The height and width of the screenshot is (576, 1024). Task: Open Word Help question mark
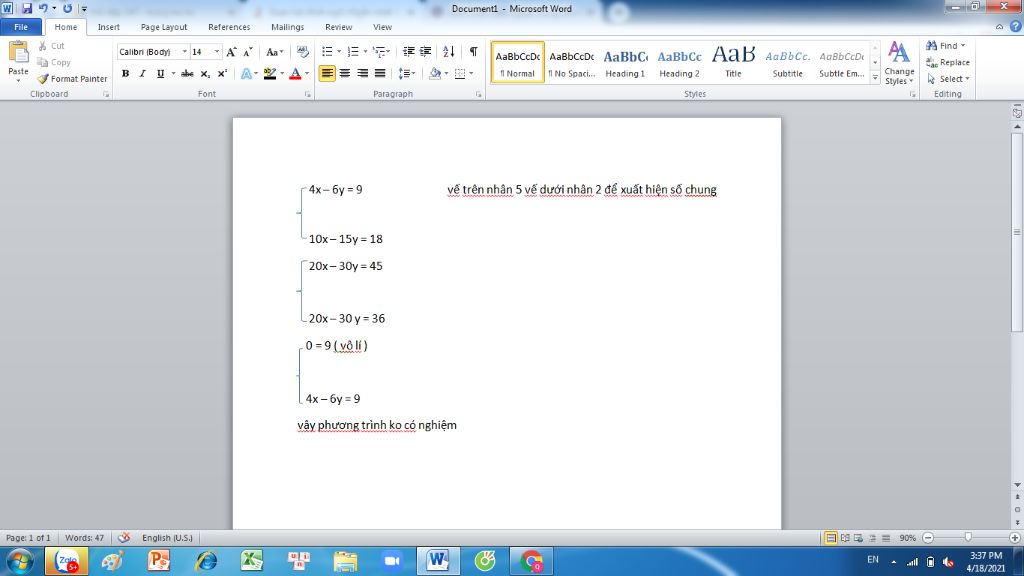(1016, 27)
